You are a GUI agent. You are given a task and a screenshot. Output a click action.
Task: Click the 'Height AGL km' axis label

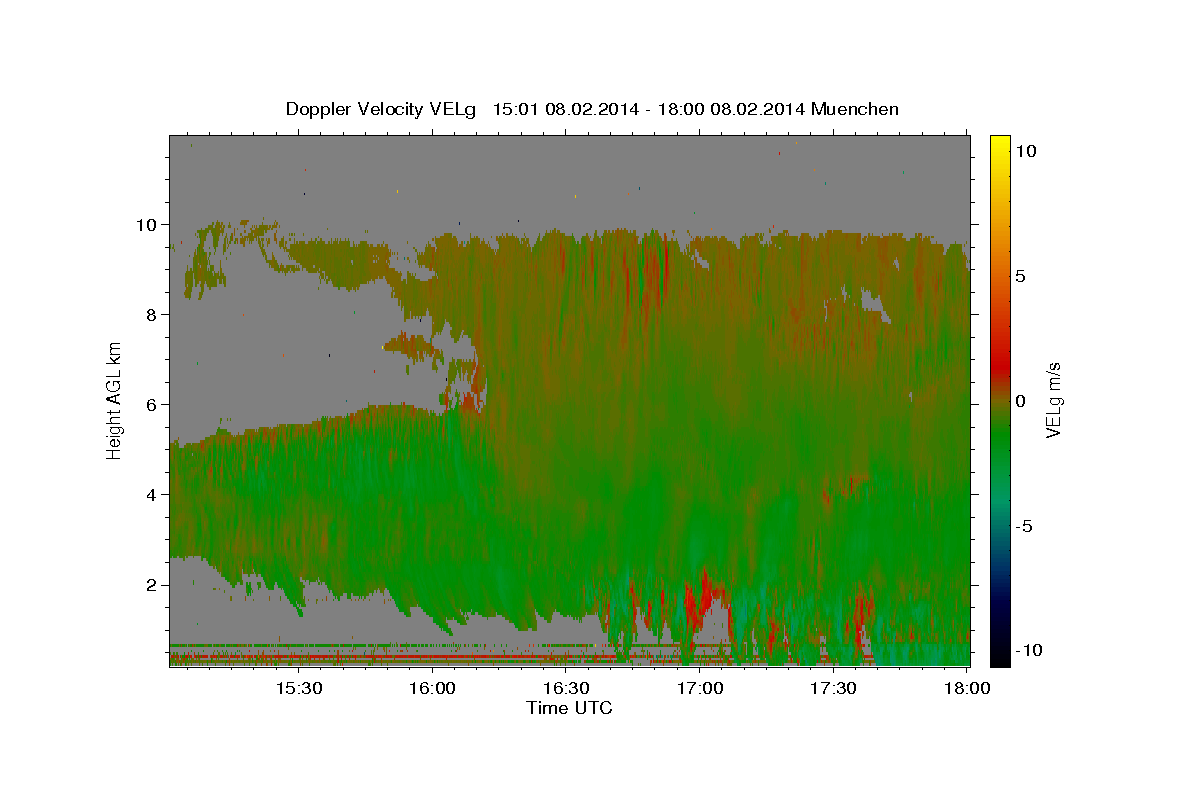point(114,399)
